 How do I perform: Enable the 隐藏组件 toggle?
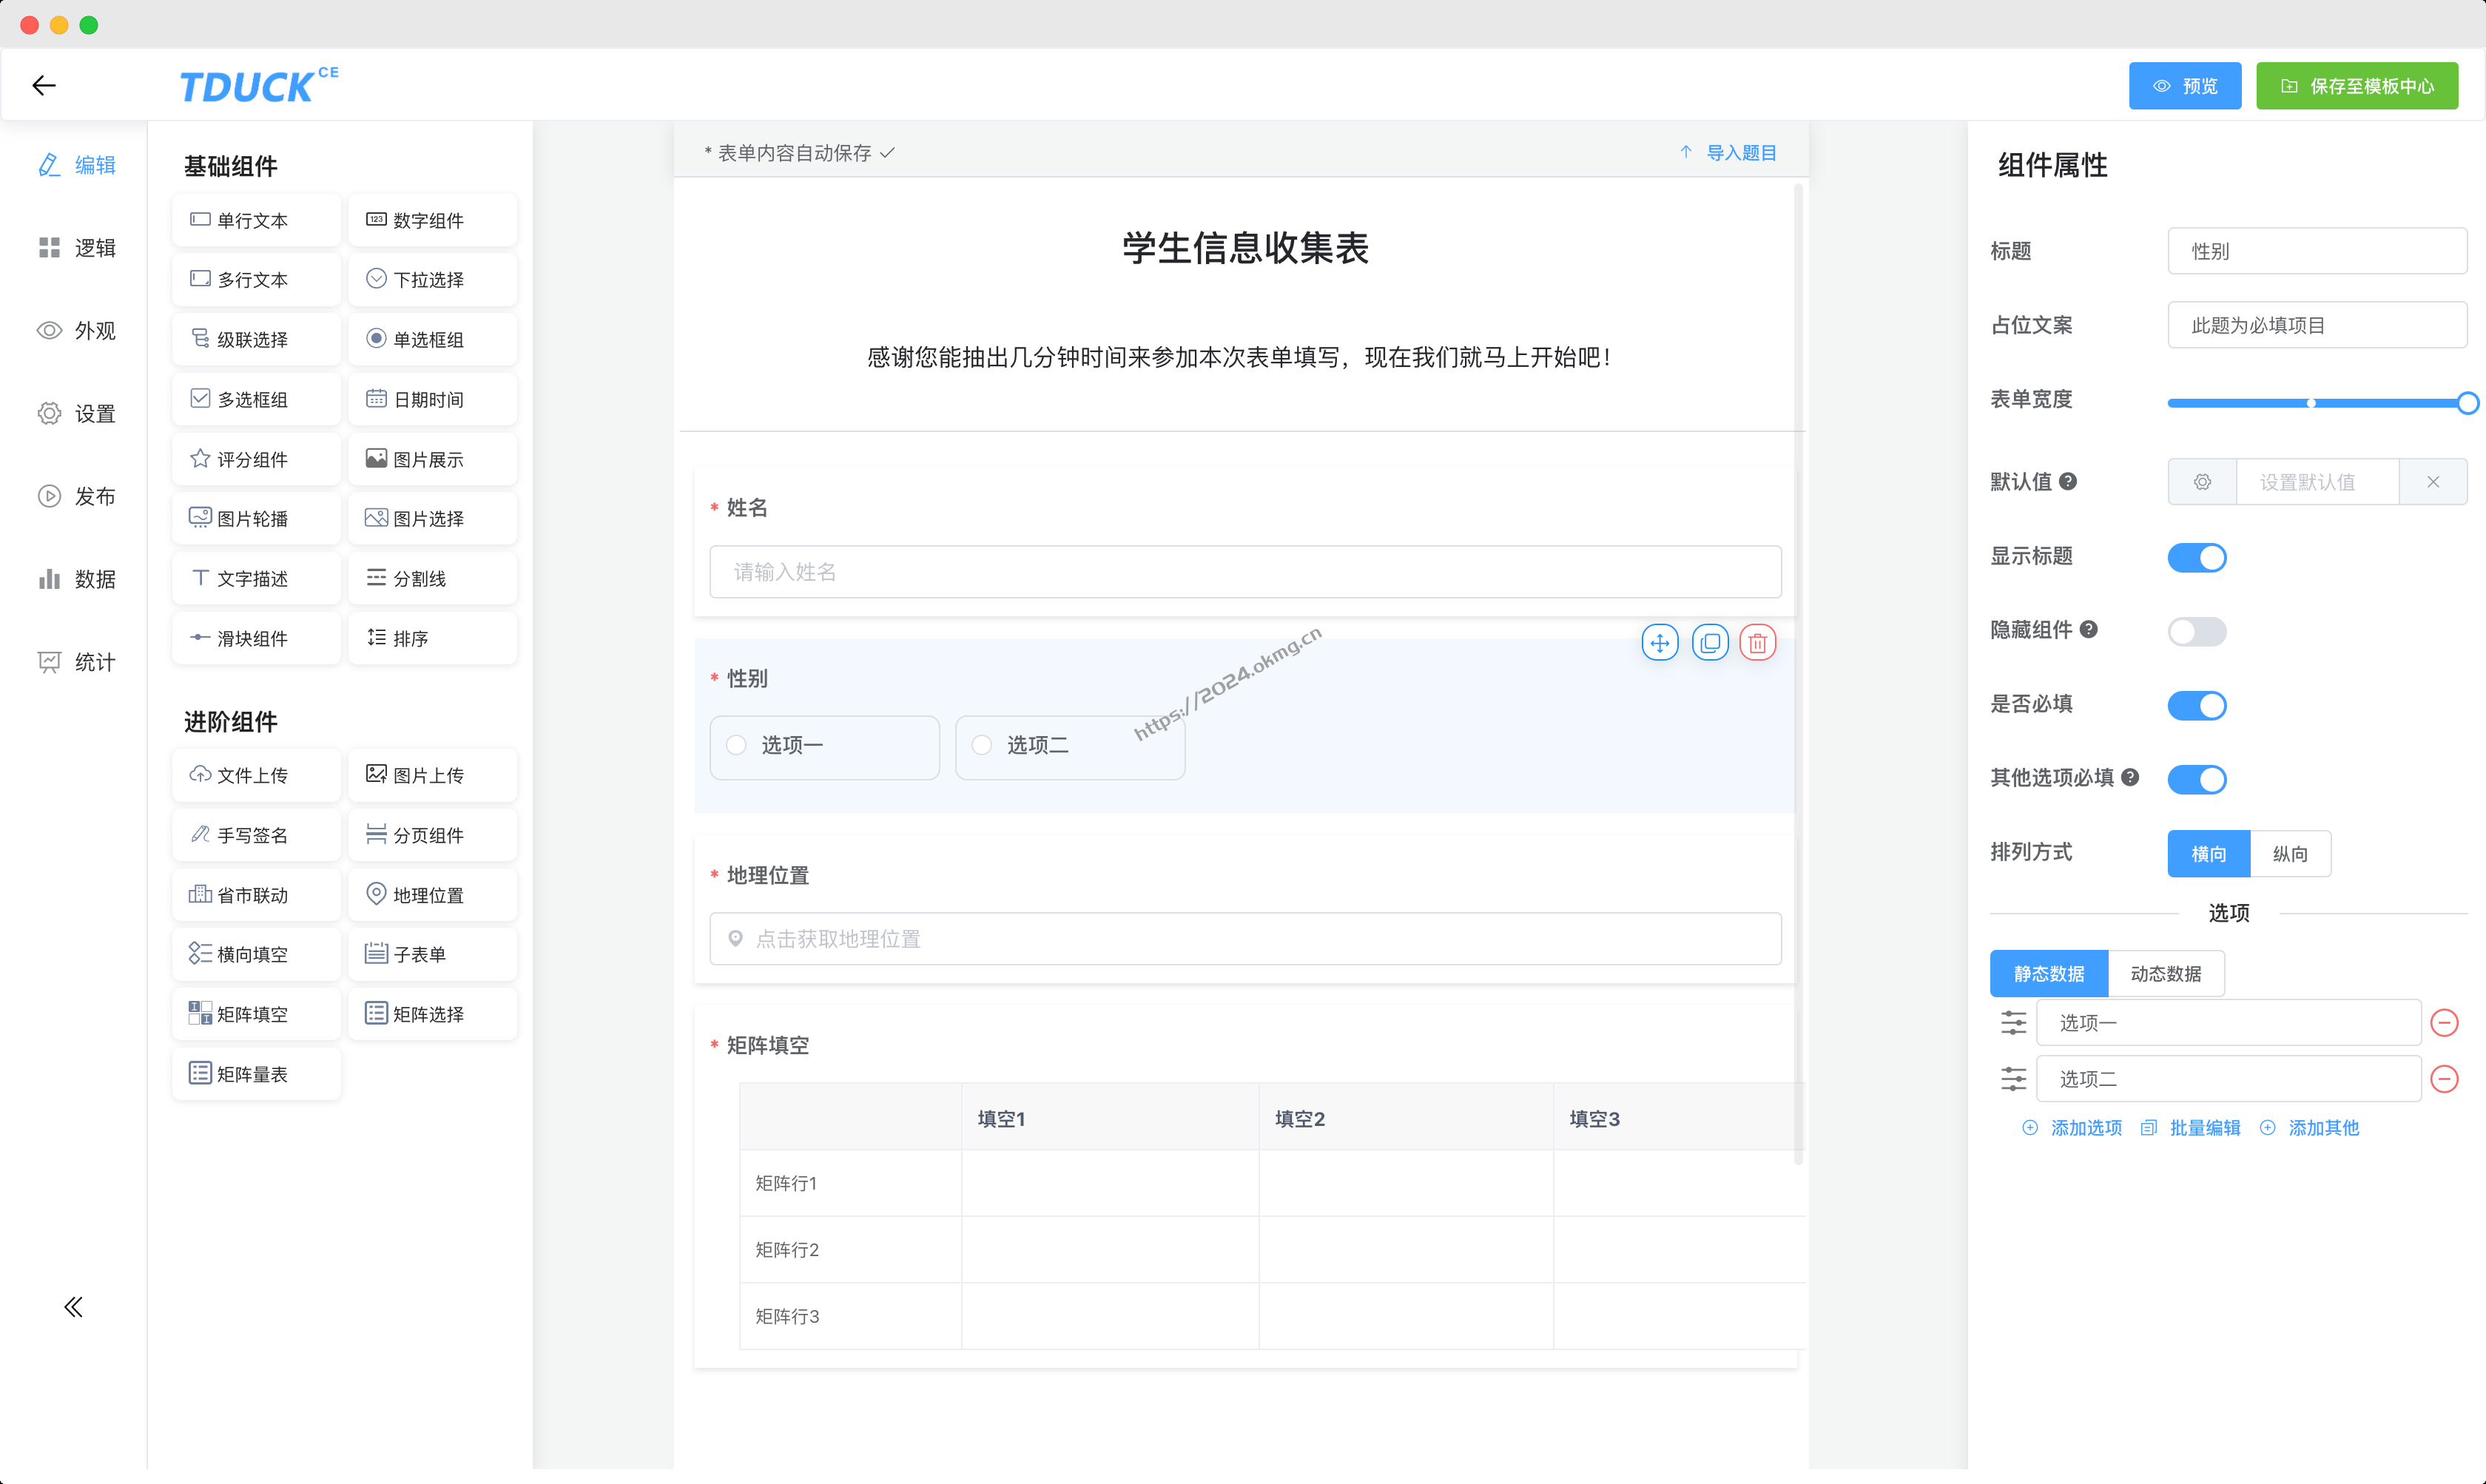click(2197, 631)
